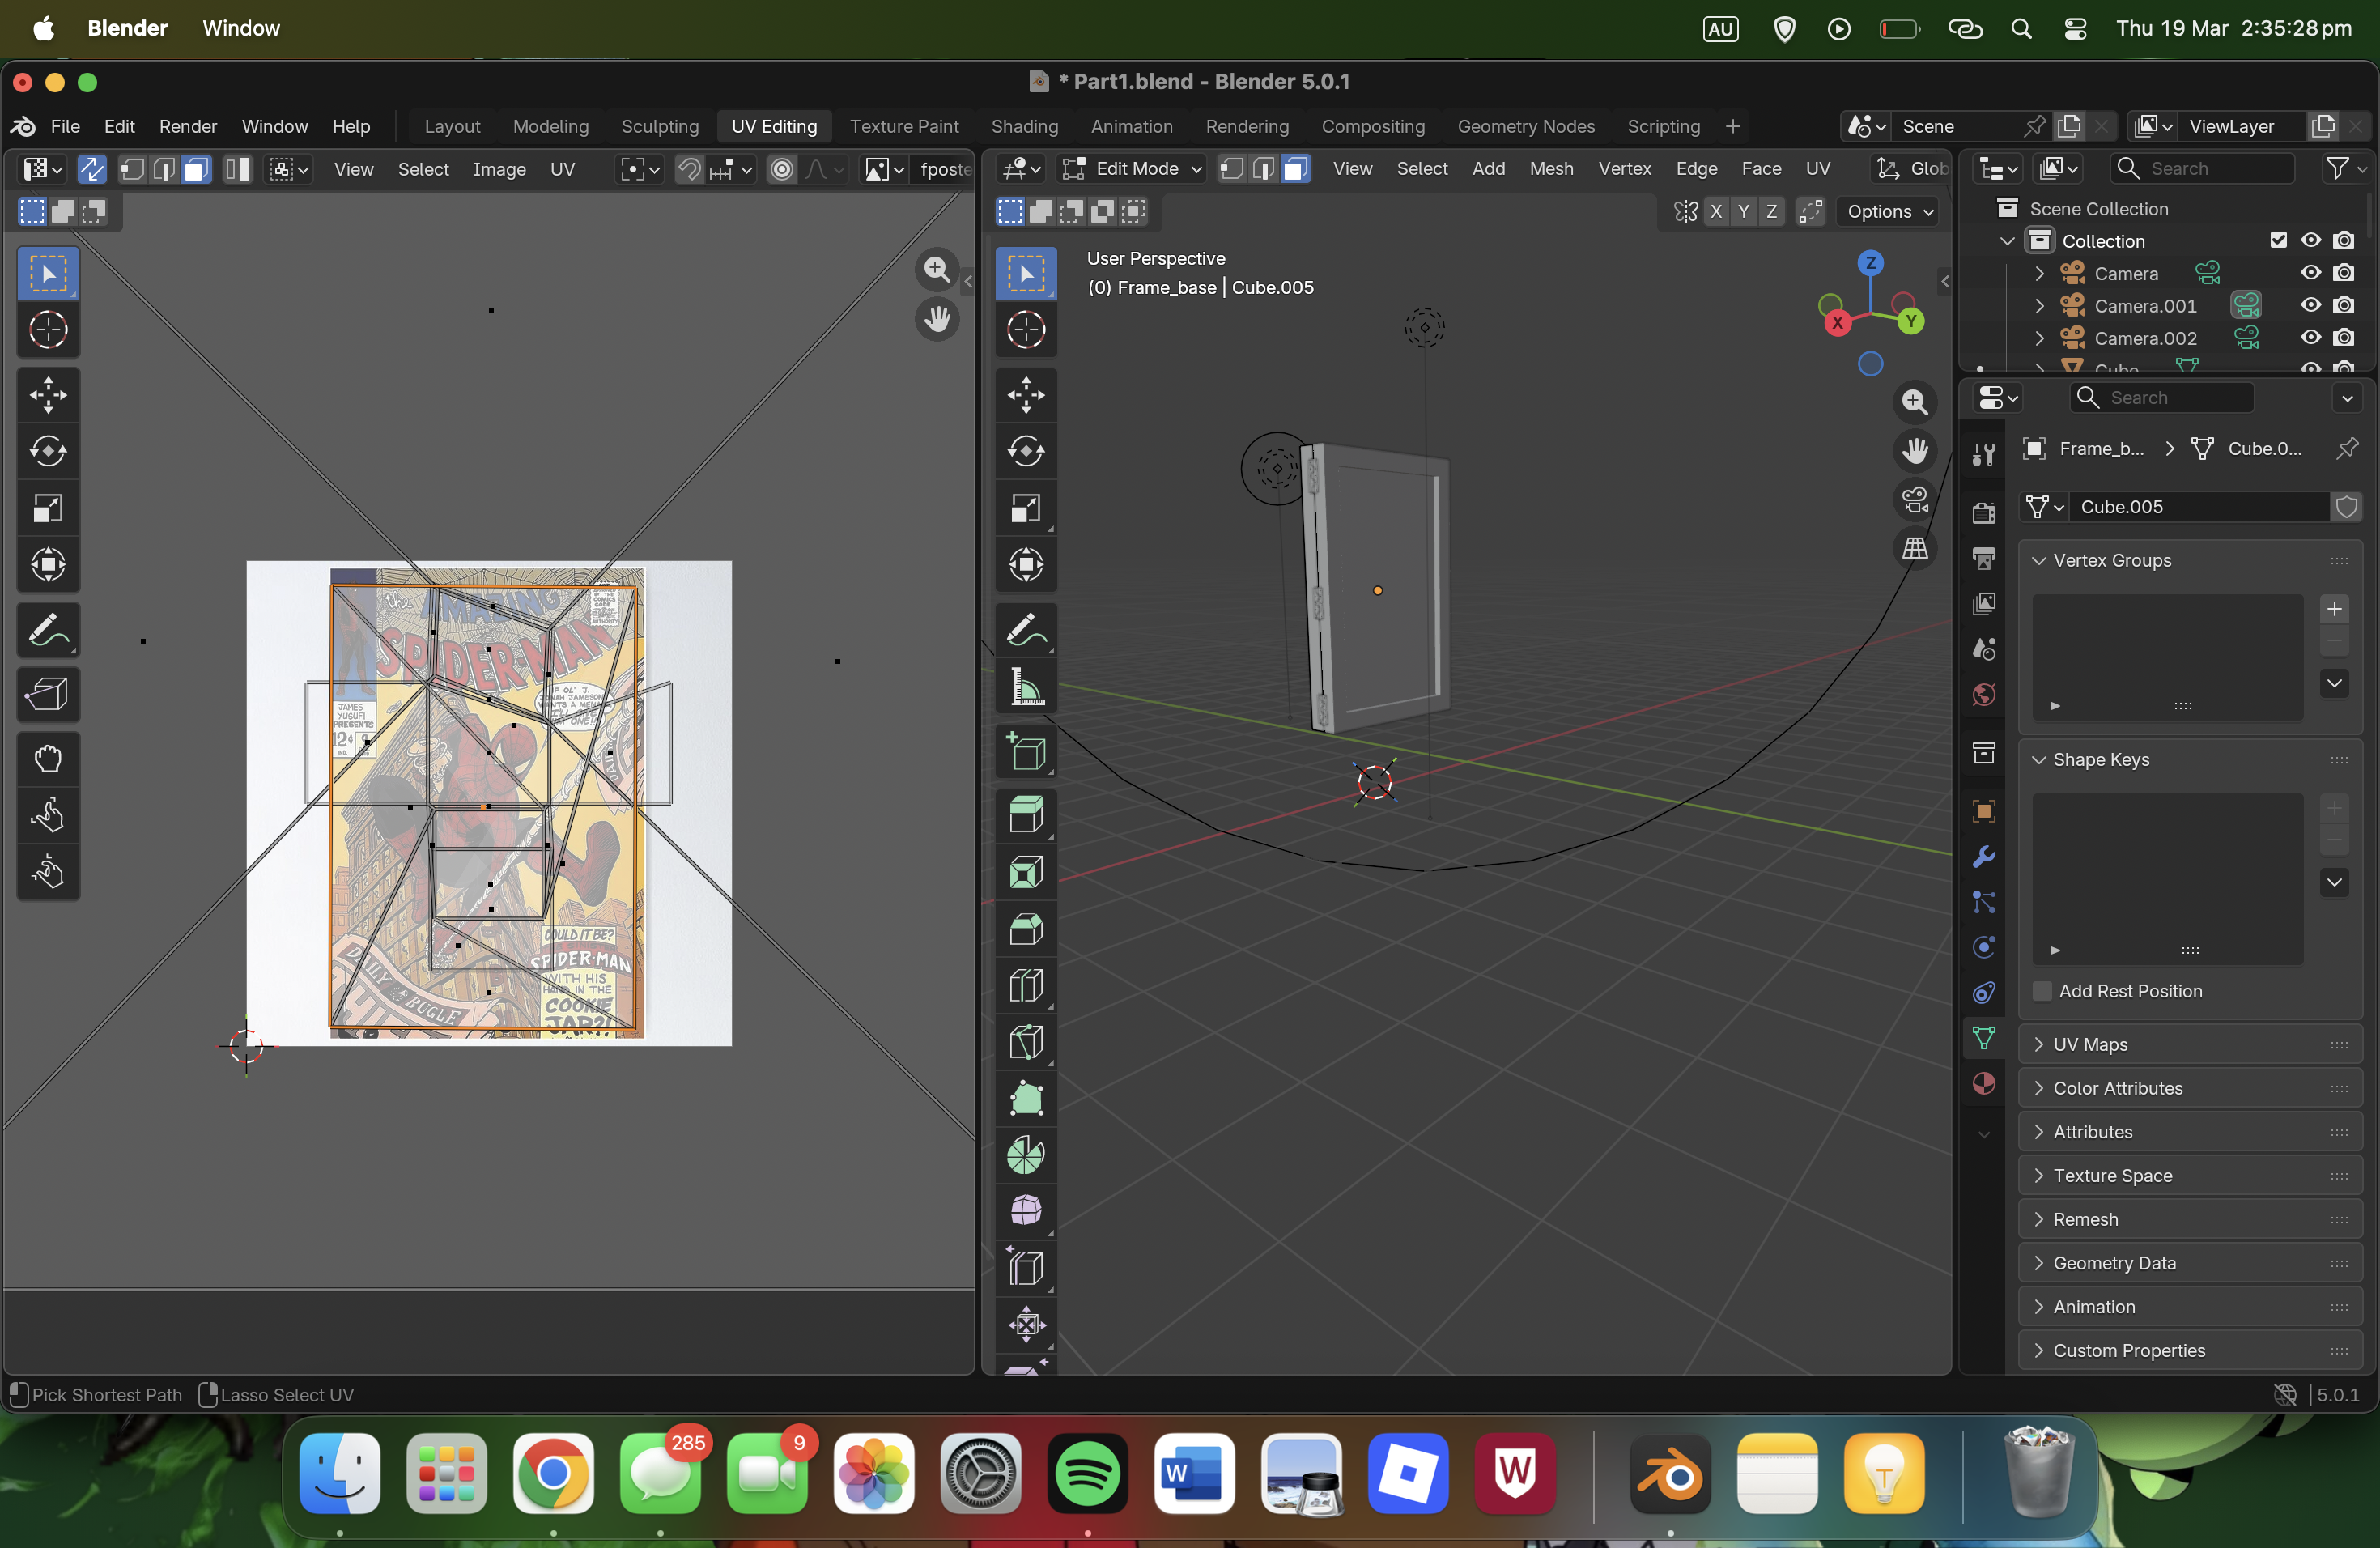Enable the Add Rest Position checkbox
The width and height of the screenshot is (2380, 1548).
coord(2043,990)
